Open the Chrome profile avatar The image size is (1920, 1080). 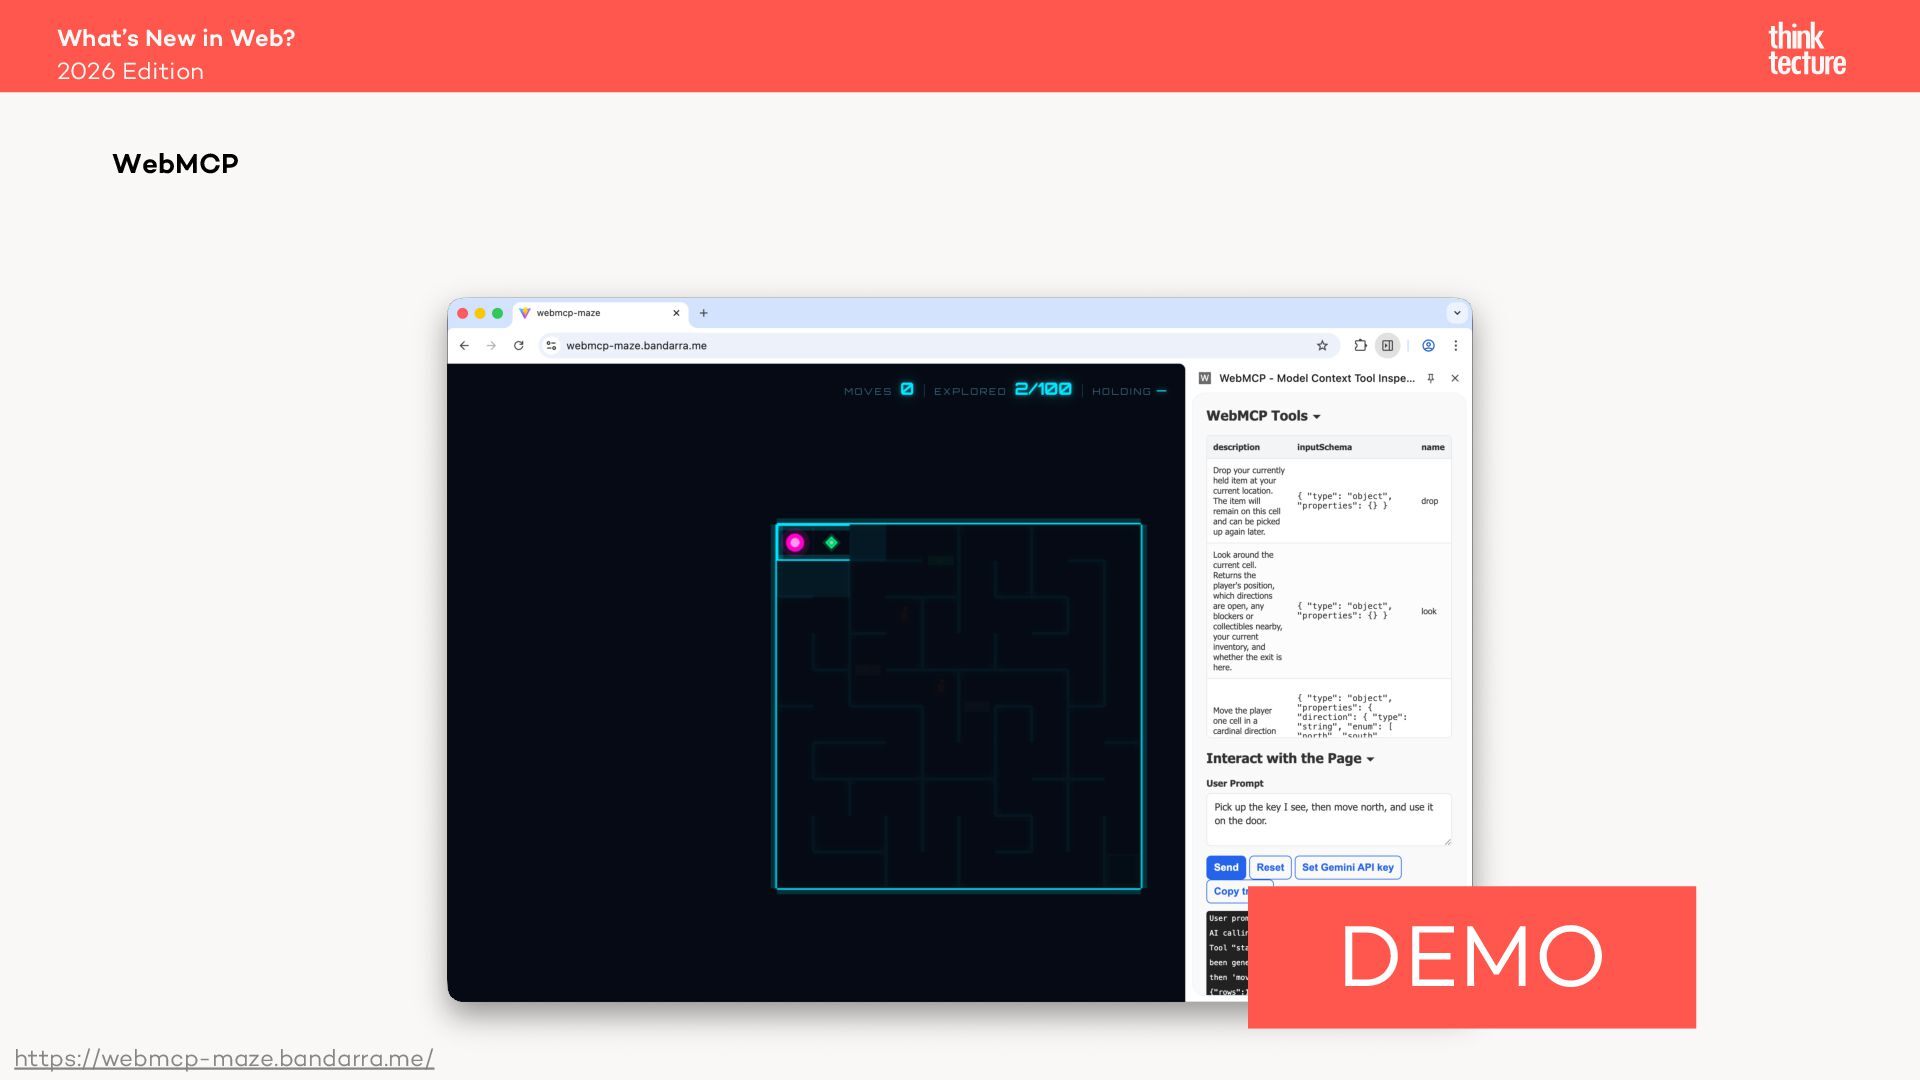(x=1428, y=346)
